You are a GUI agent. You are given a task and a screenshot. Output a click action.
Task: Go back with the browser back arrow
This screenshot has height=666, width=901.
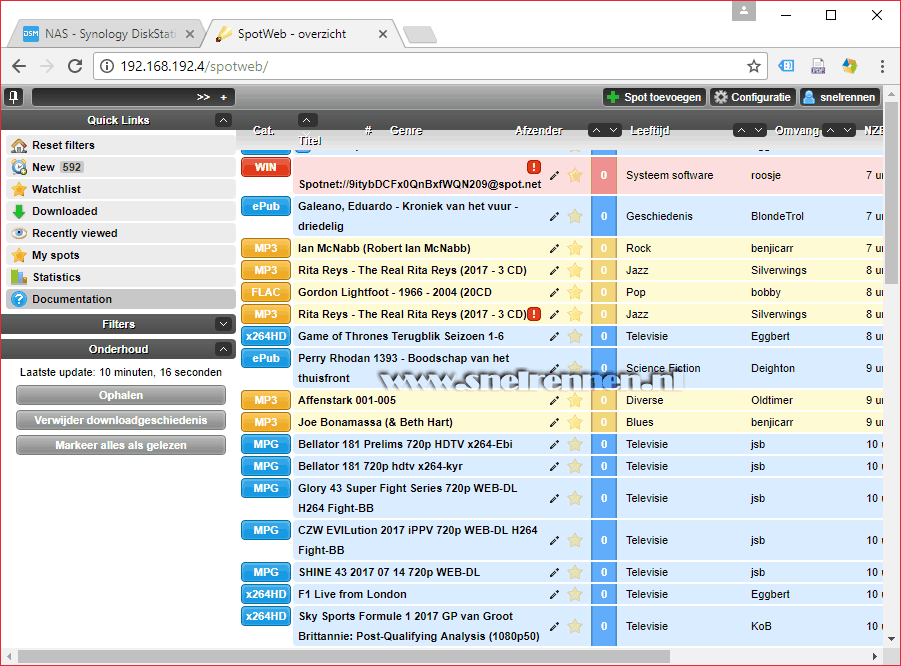click(19, 67)
